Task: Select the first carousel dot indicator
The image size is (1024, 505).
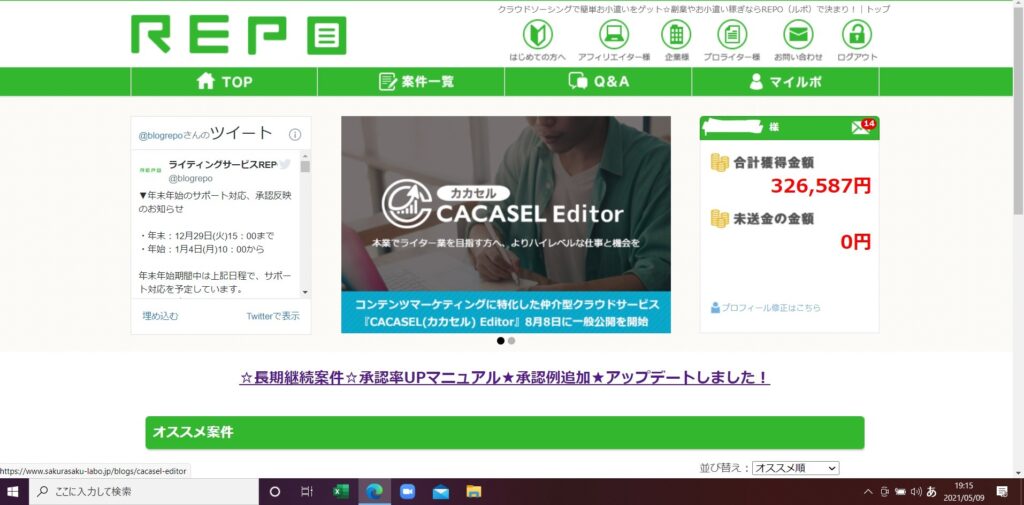Action: click(x=500, y=341)
